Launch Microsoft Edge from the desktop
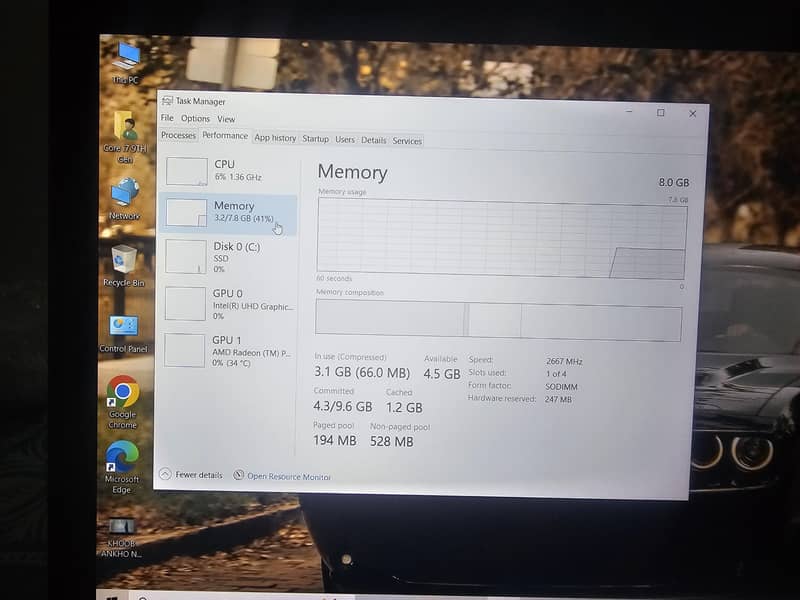Viewport: 800px width, 600px height. [x=121, y=467]
